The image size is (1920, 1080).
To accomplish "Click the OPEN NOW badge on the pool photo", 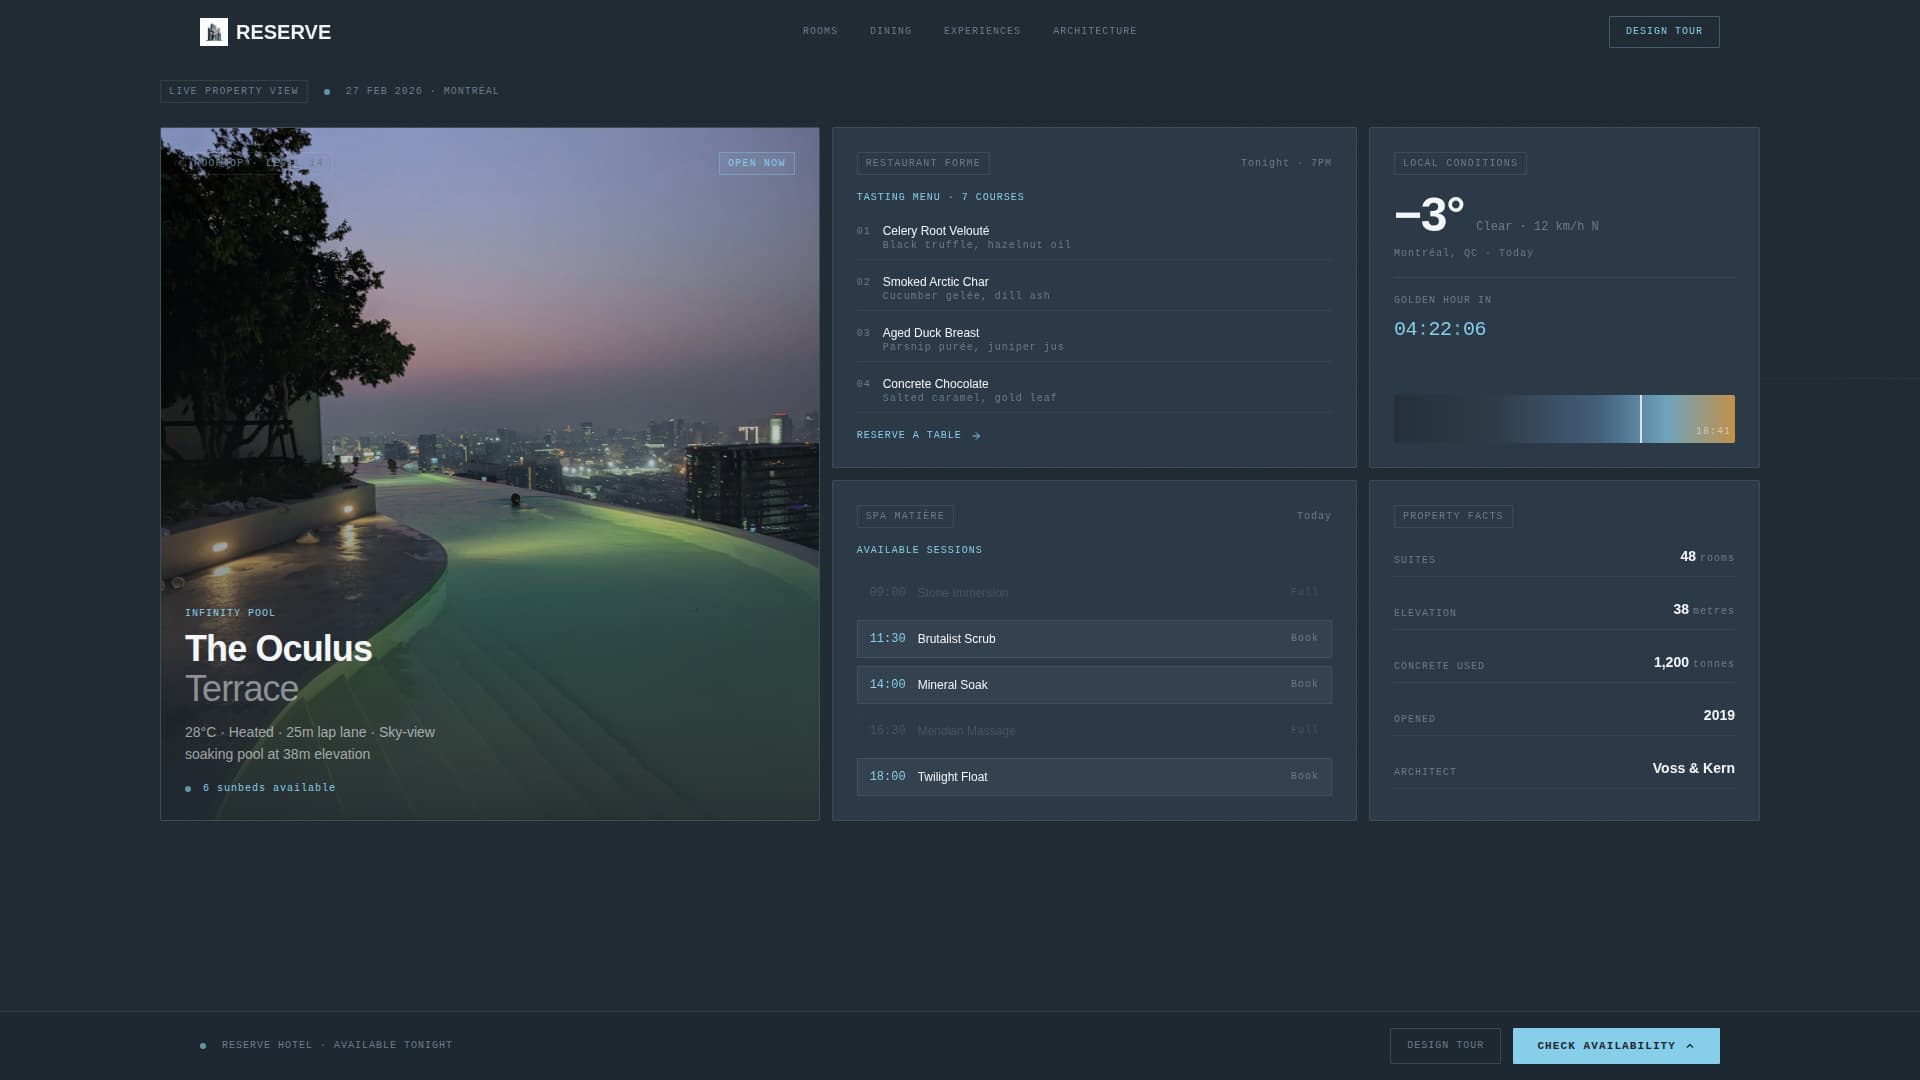I will click(x=756, y=163).
